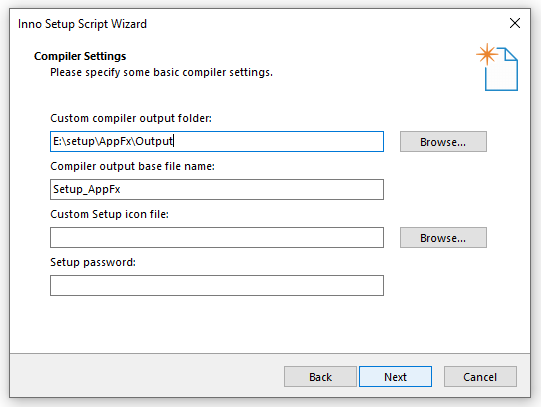Click the 'Setup password:' label
541x407 pixels.
click(x=93, y=262)
